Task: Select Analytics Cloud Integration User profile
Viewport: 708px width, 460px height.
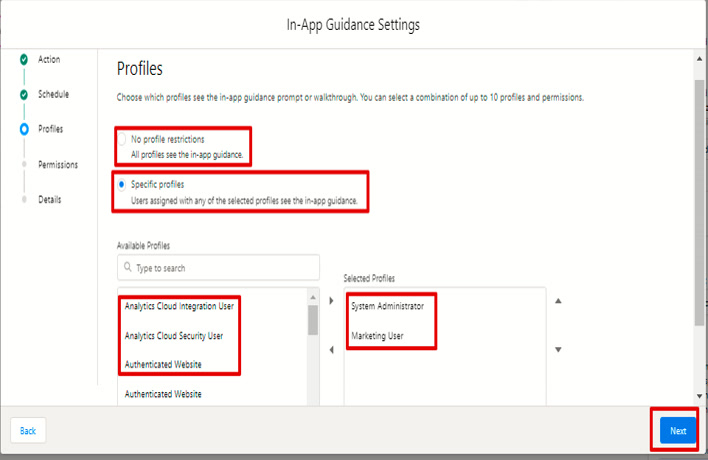Action: tap(180, 306)
